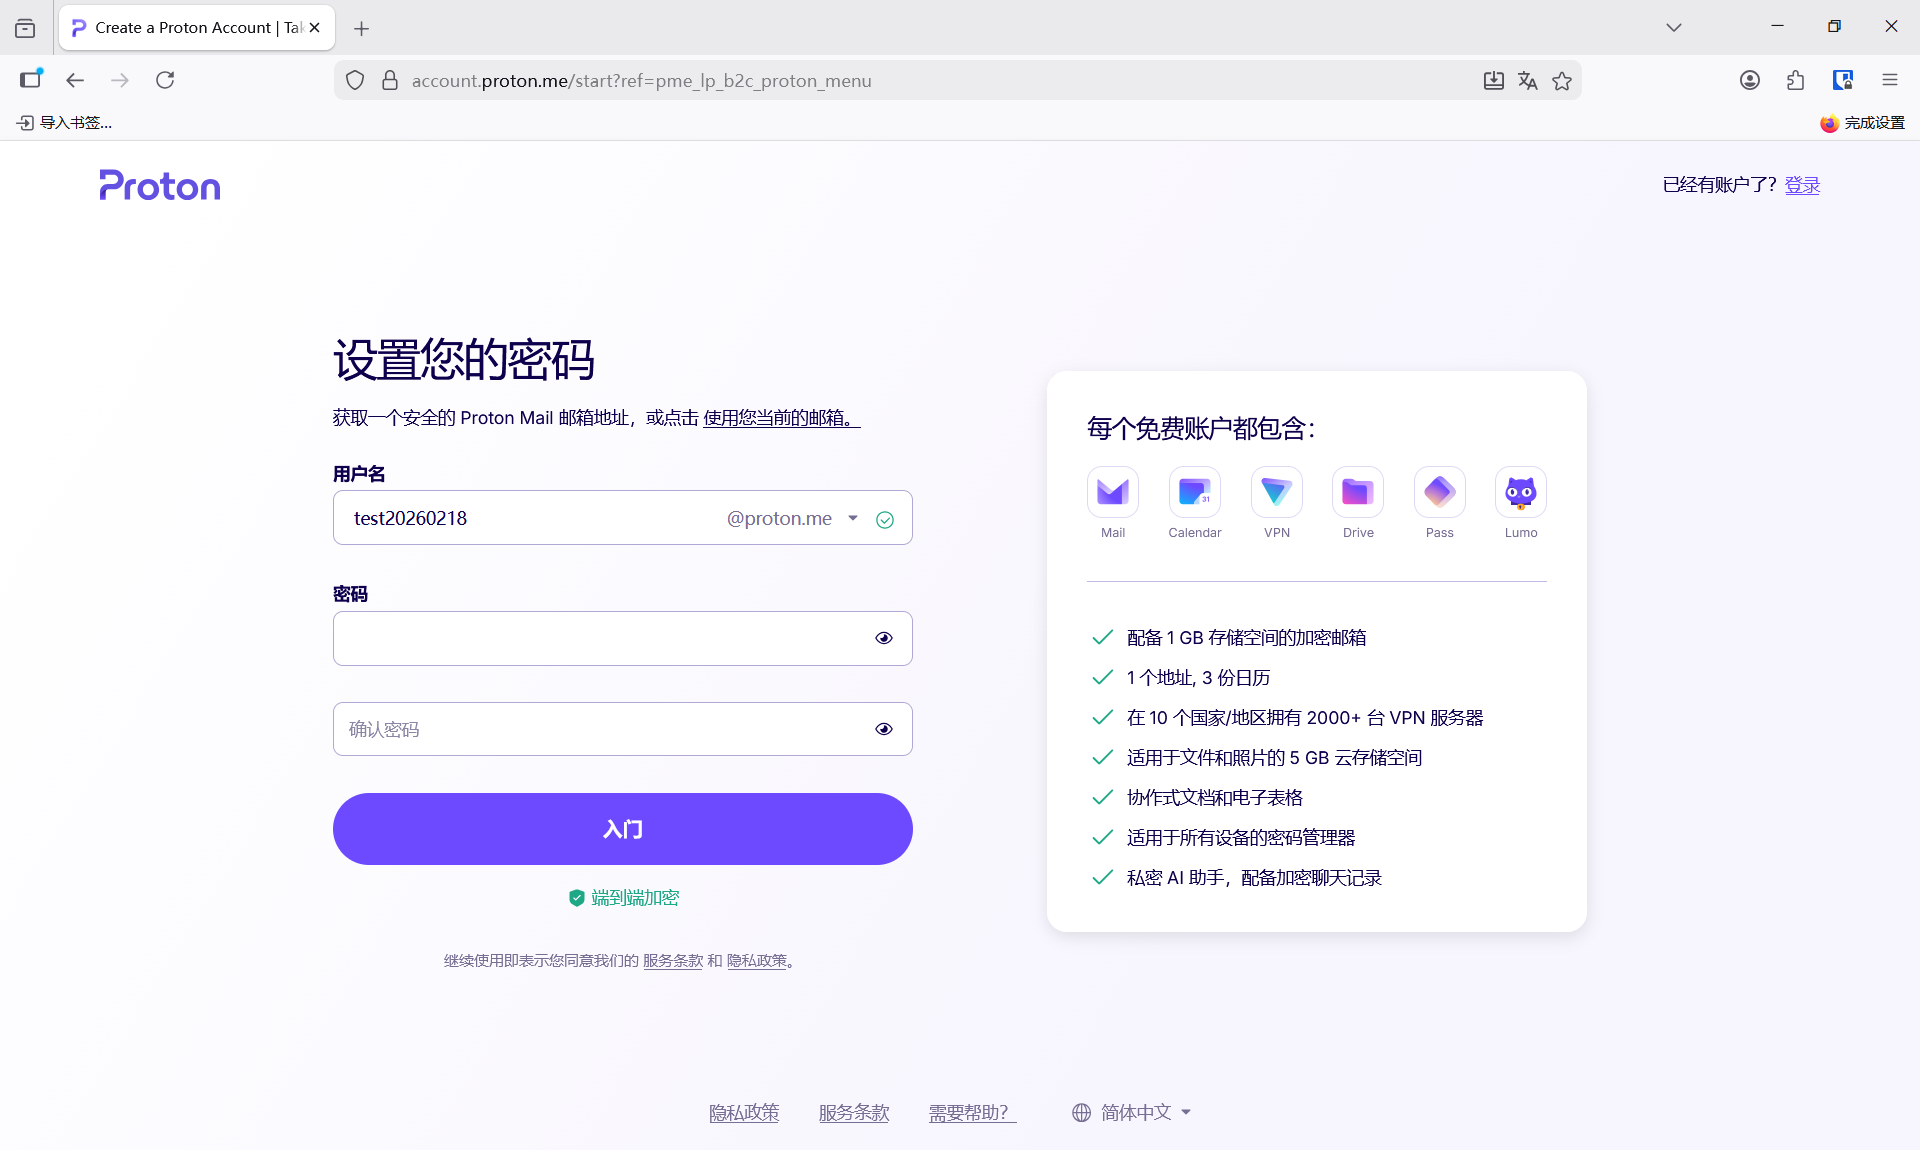This screenshot has width=1920, height=1150.
Task: Reveal confirm password with the eye toggle
Action: (x=883, y=729)
